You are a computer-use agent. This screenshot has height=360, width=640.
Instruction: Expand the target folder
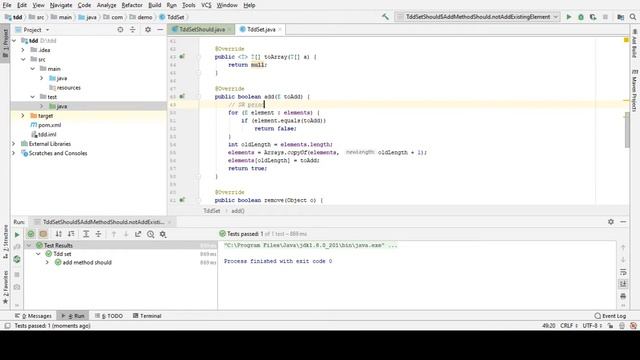[x=23, y=116]
